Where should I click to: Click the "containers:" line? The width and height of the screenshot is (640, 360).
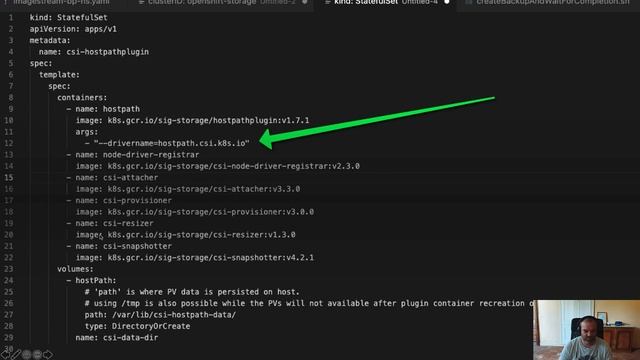(82, 98)
